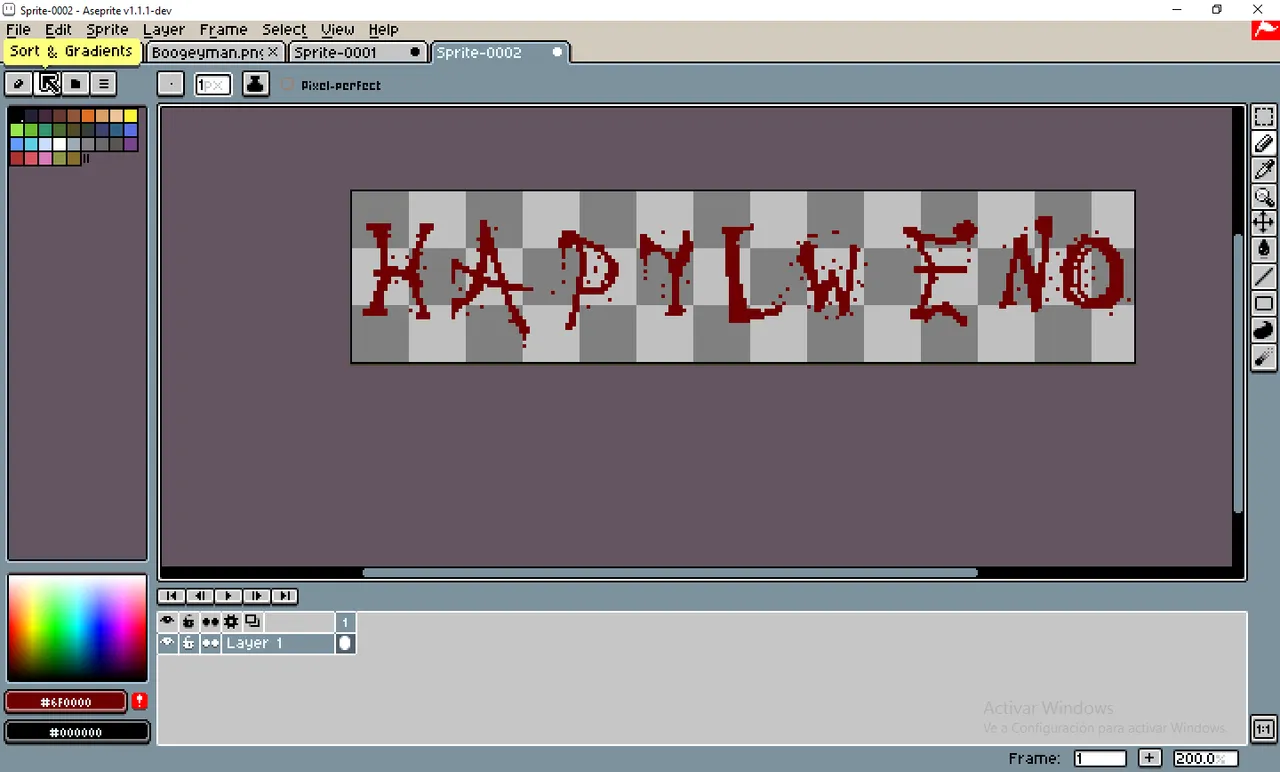Toggle continuous mode in timeline header
Viewport: 1280px width, 772px height.
coord(210,622)
